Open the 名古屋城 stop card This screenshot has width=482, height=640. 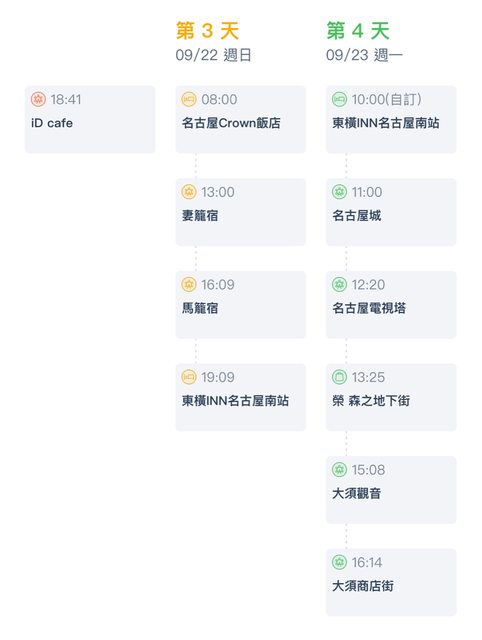pyautogui.click(x=391, y=212)
